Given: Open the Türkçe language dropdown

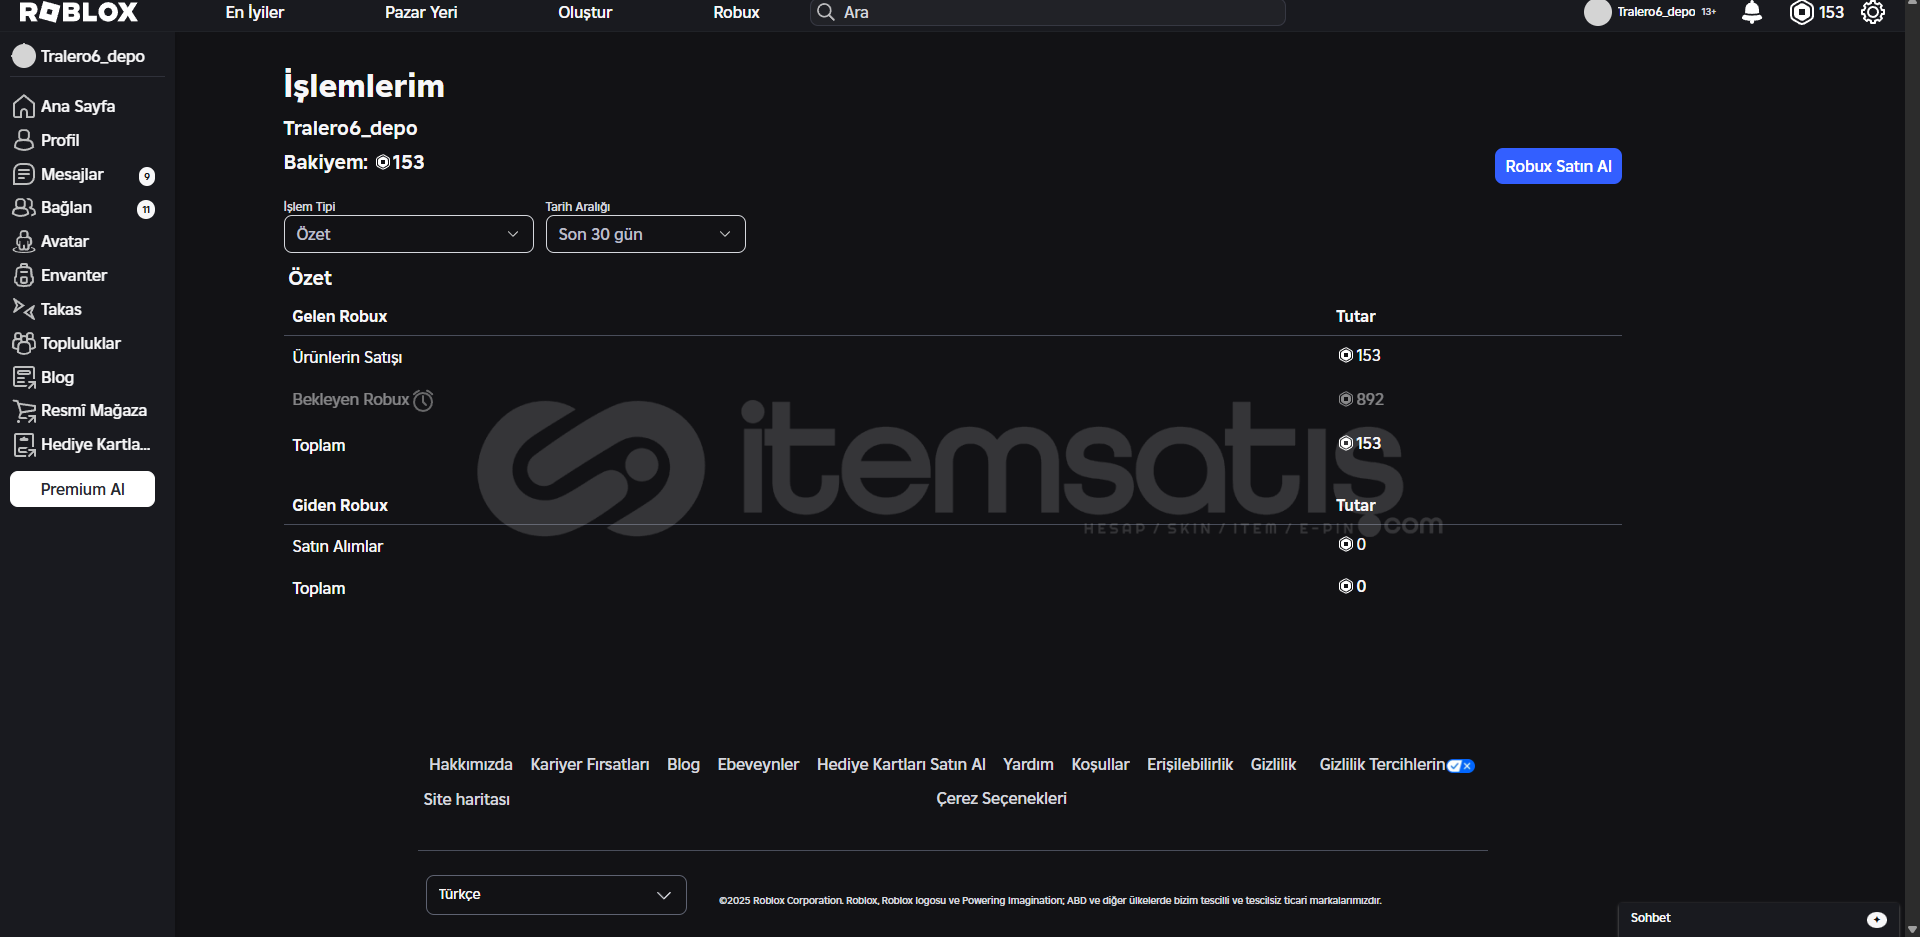Looking at the screenshot, I should 556,895.
